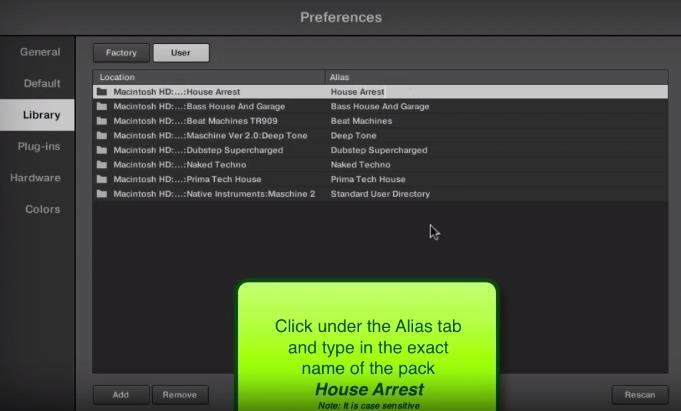Click the Bass House And Garage folder icon

tap(102, 106)
